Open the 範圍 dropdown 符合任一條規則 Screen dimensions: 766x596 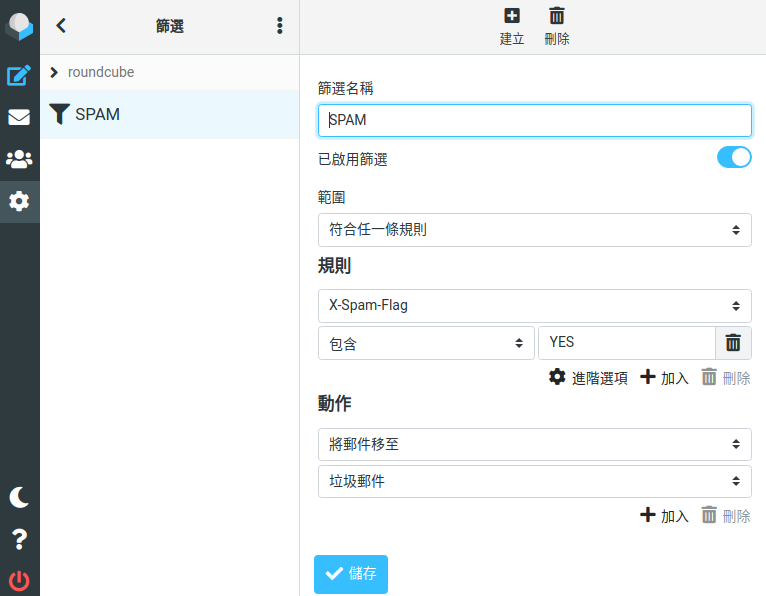pos(534,230)
